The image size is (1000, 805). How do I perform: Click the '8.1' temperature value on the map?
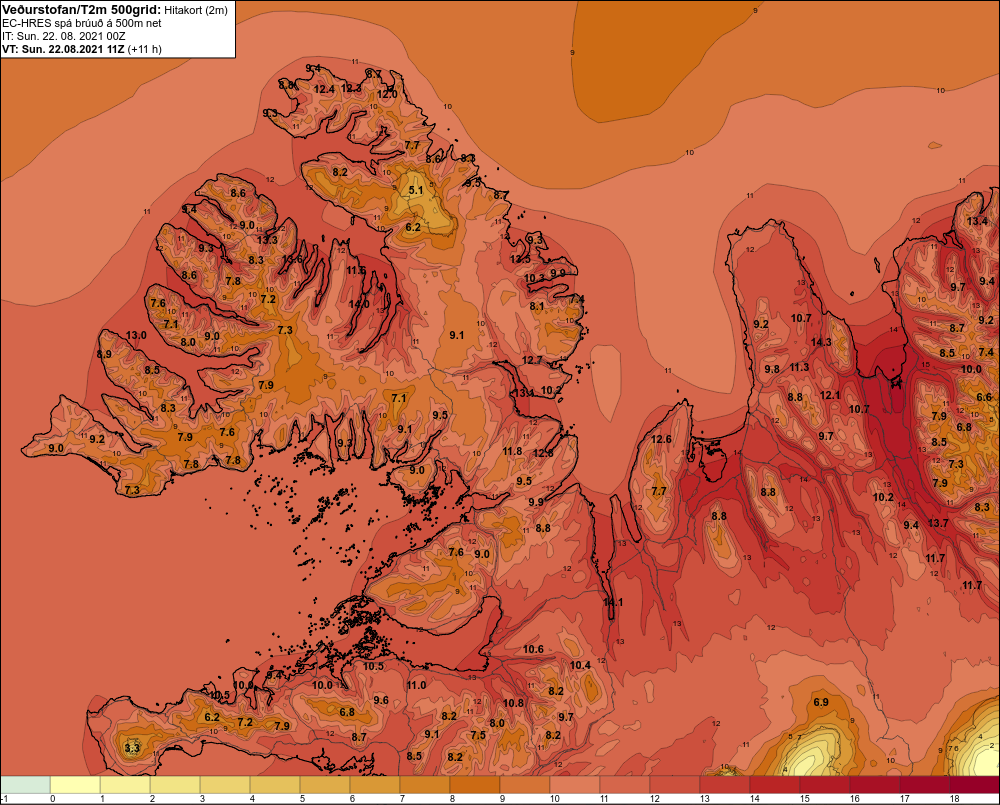coord(537,306)
